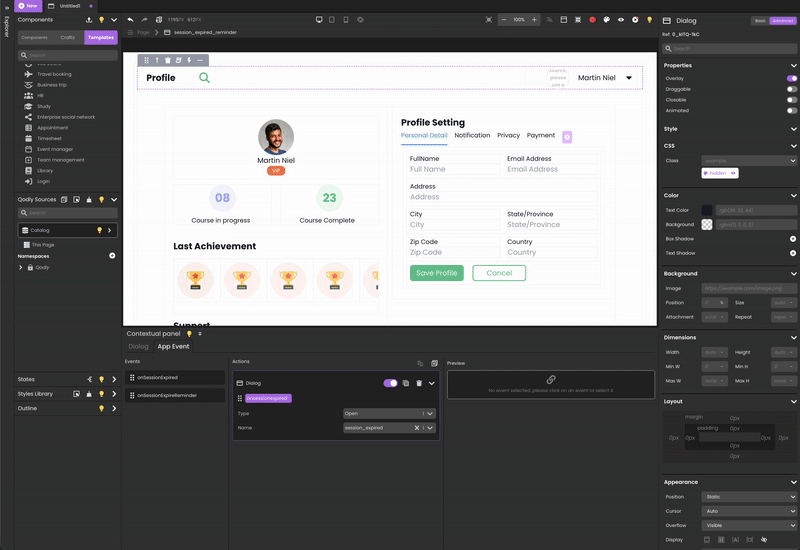Click the Save Profile button
Image resolution: width=800 pixels, height=550 pixels.
(436, 273)
